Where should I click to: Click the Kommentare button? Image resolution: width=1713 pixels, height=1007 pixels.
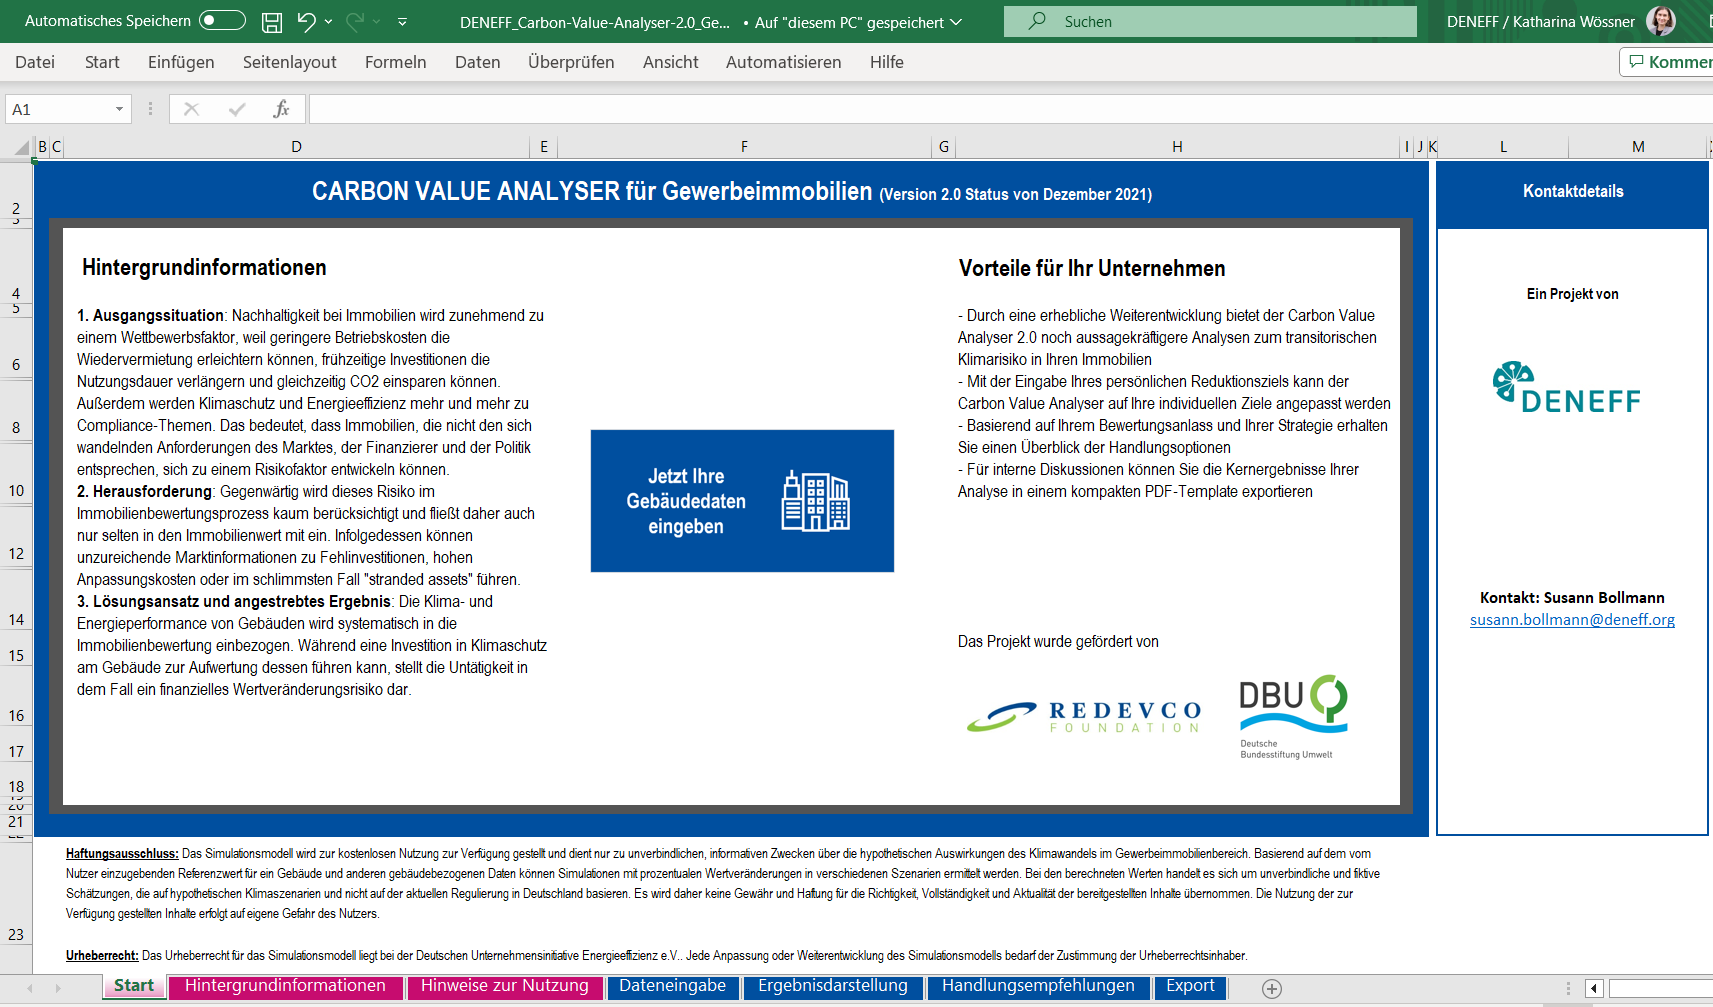pyautogui.click(x=1668, y=62)
